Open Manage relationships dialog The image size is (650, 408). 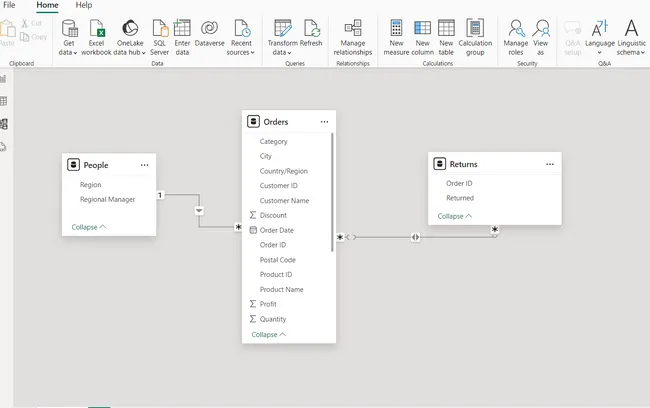[353, 37]
